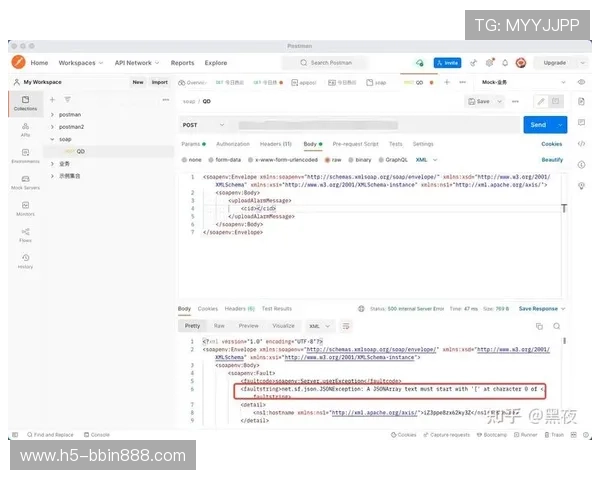Switch to the Pre-request Script tab
The height and width of the screenshot is (480, 600).
[355, 144]
